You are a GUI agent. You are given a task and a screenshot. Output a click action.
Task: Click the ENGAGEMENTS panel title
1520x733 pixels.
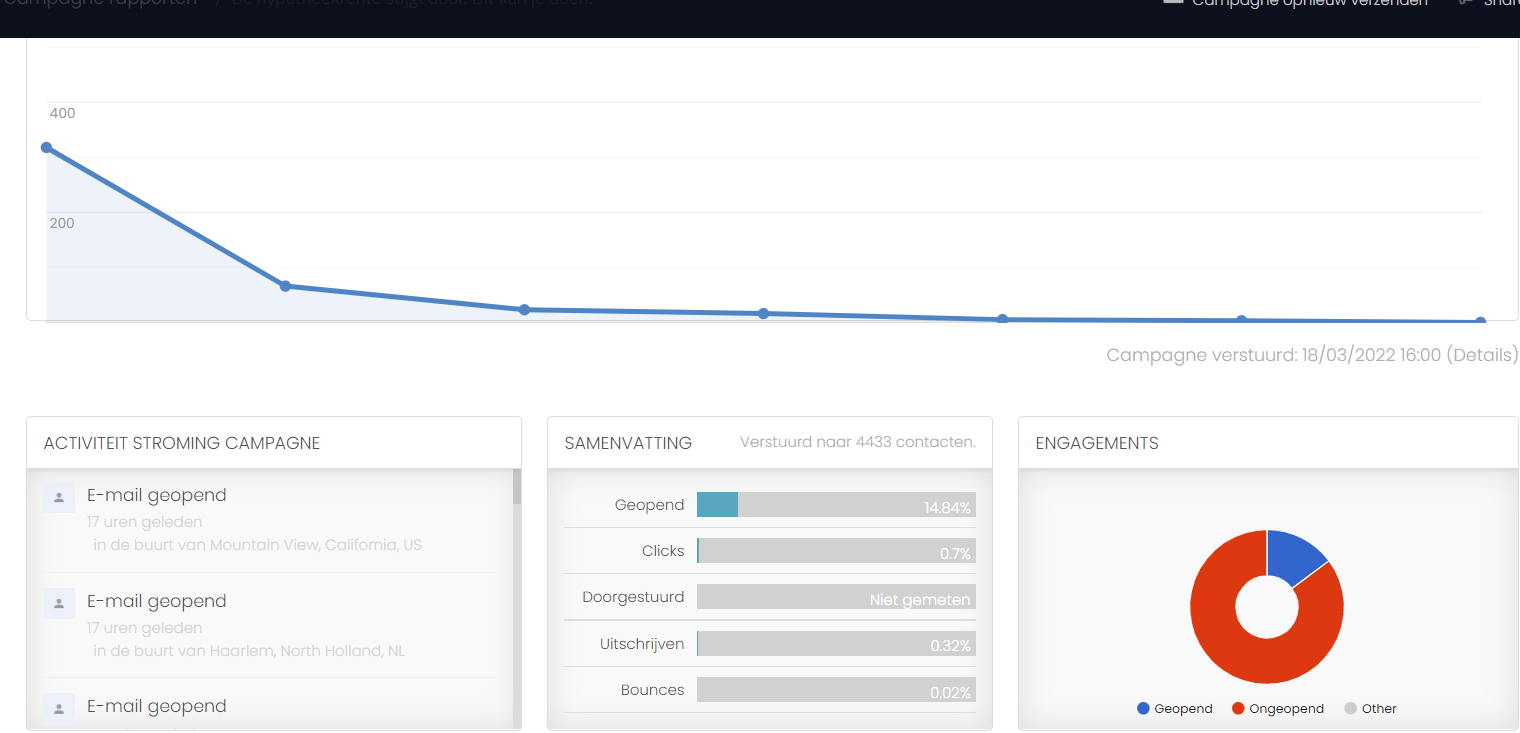point(1097,443)
